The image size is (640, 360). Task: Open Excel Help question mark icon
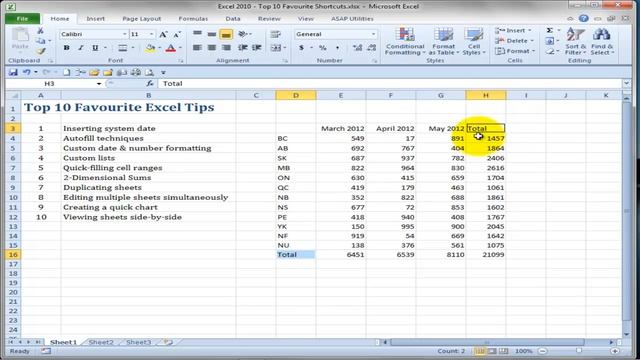click(584, 18)
